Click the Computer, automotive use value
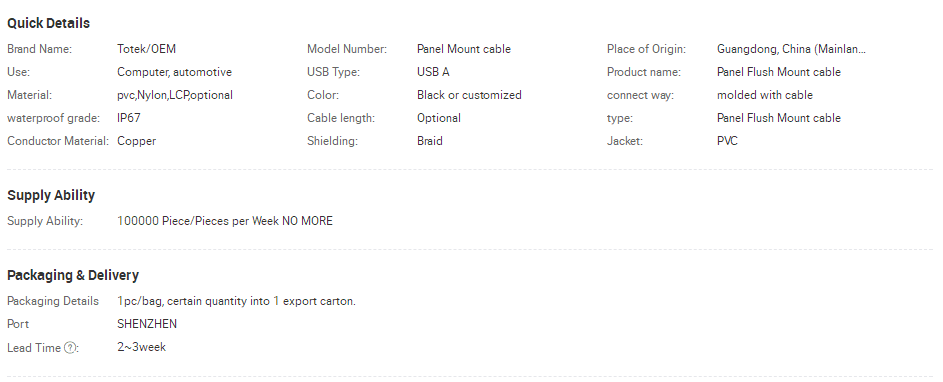Screen dimensions: 943x382 pos(174,72)
